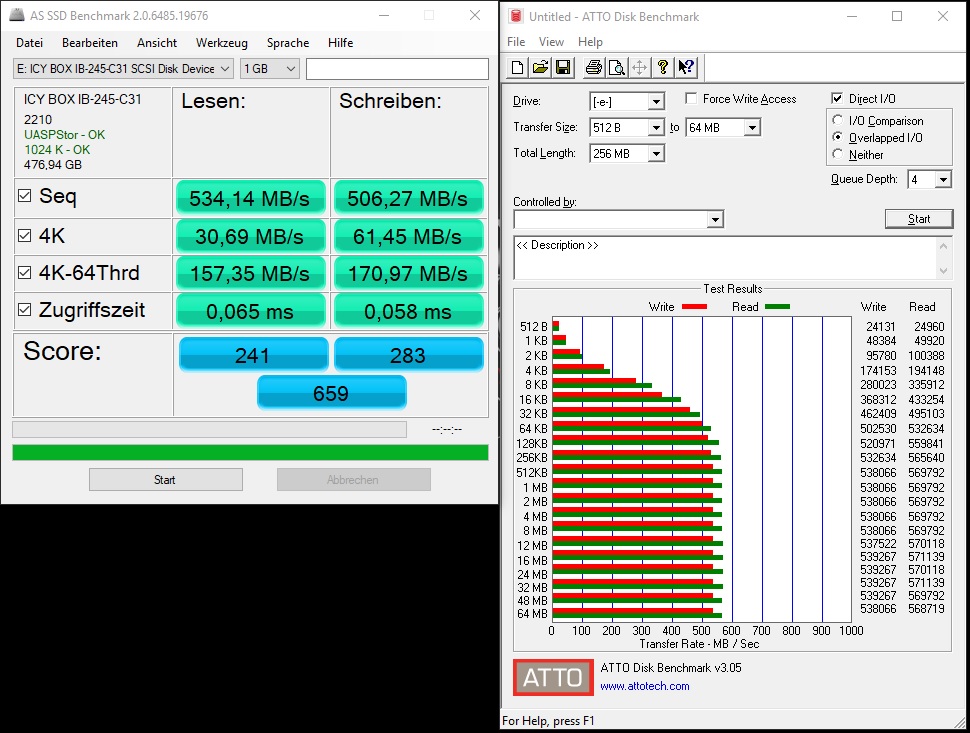Image resolution: width=970 pixels, height=733 pixels.
Task: Uncheck the 4K test checkbox
Action: coord(25,236)
